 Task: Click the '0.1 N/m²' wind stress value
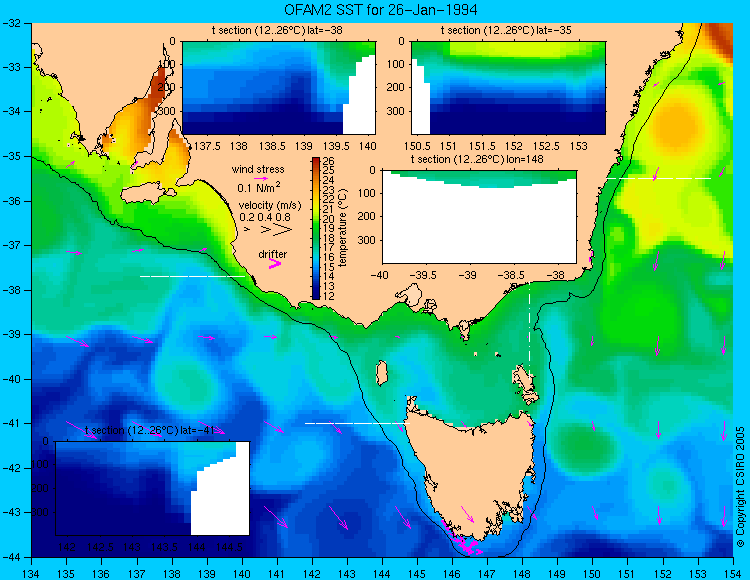[x=259, y=187]
